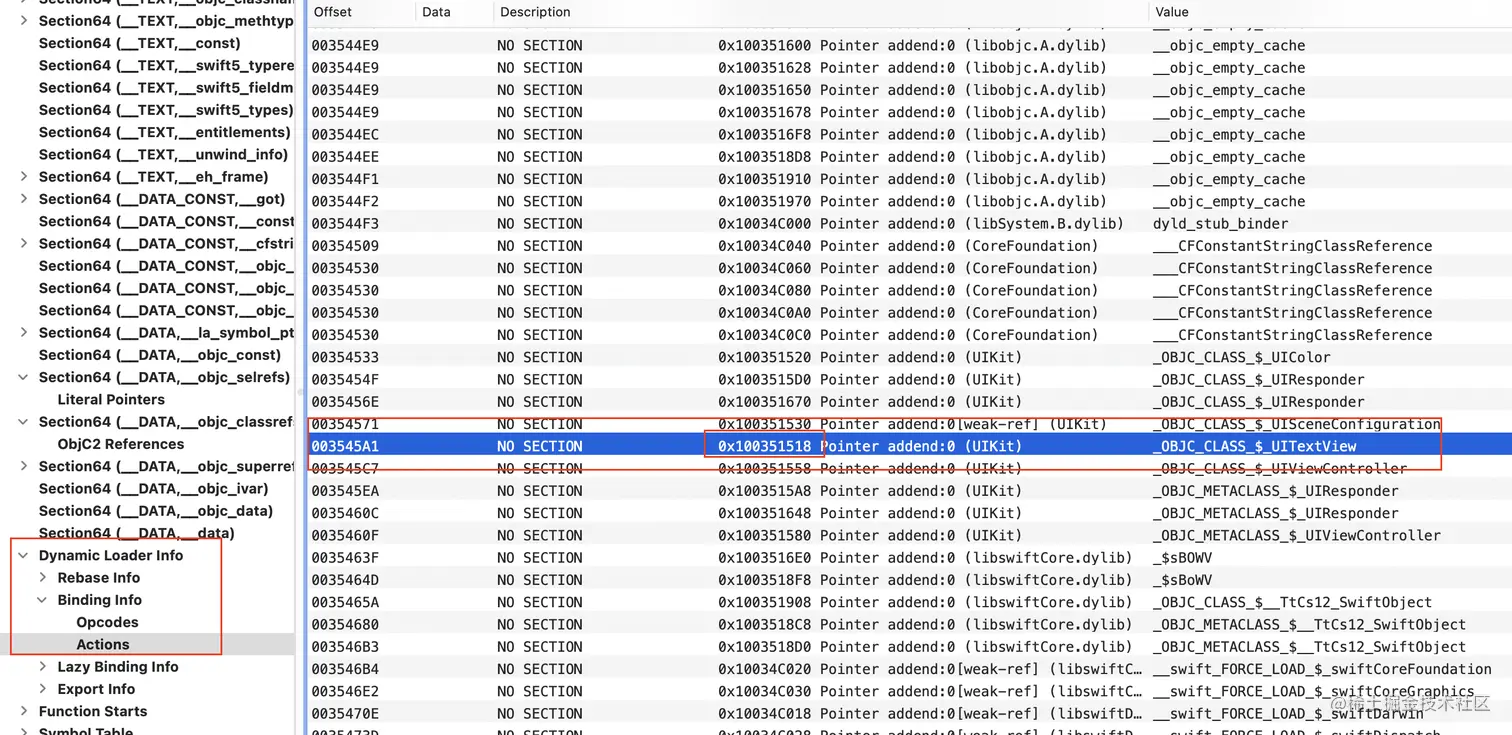Click offset cell 00354509
Image resolution: width=1512 pixels, height=735 pixels.
(345, 245)
